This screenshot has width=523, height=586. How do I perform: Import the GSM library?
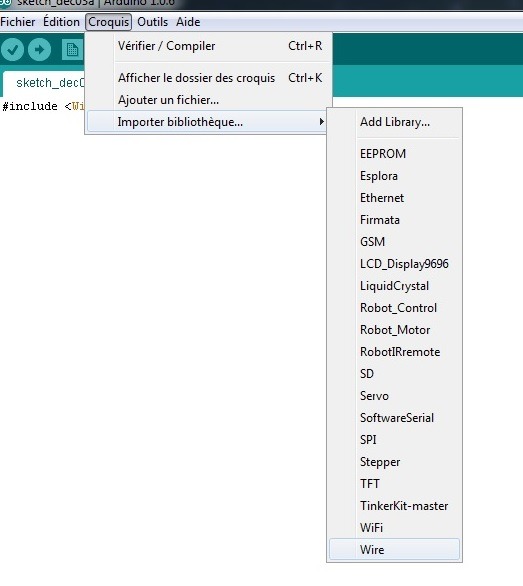click(394, 242)
